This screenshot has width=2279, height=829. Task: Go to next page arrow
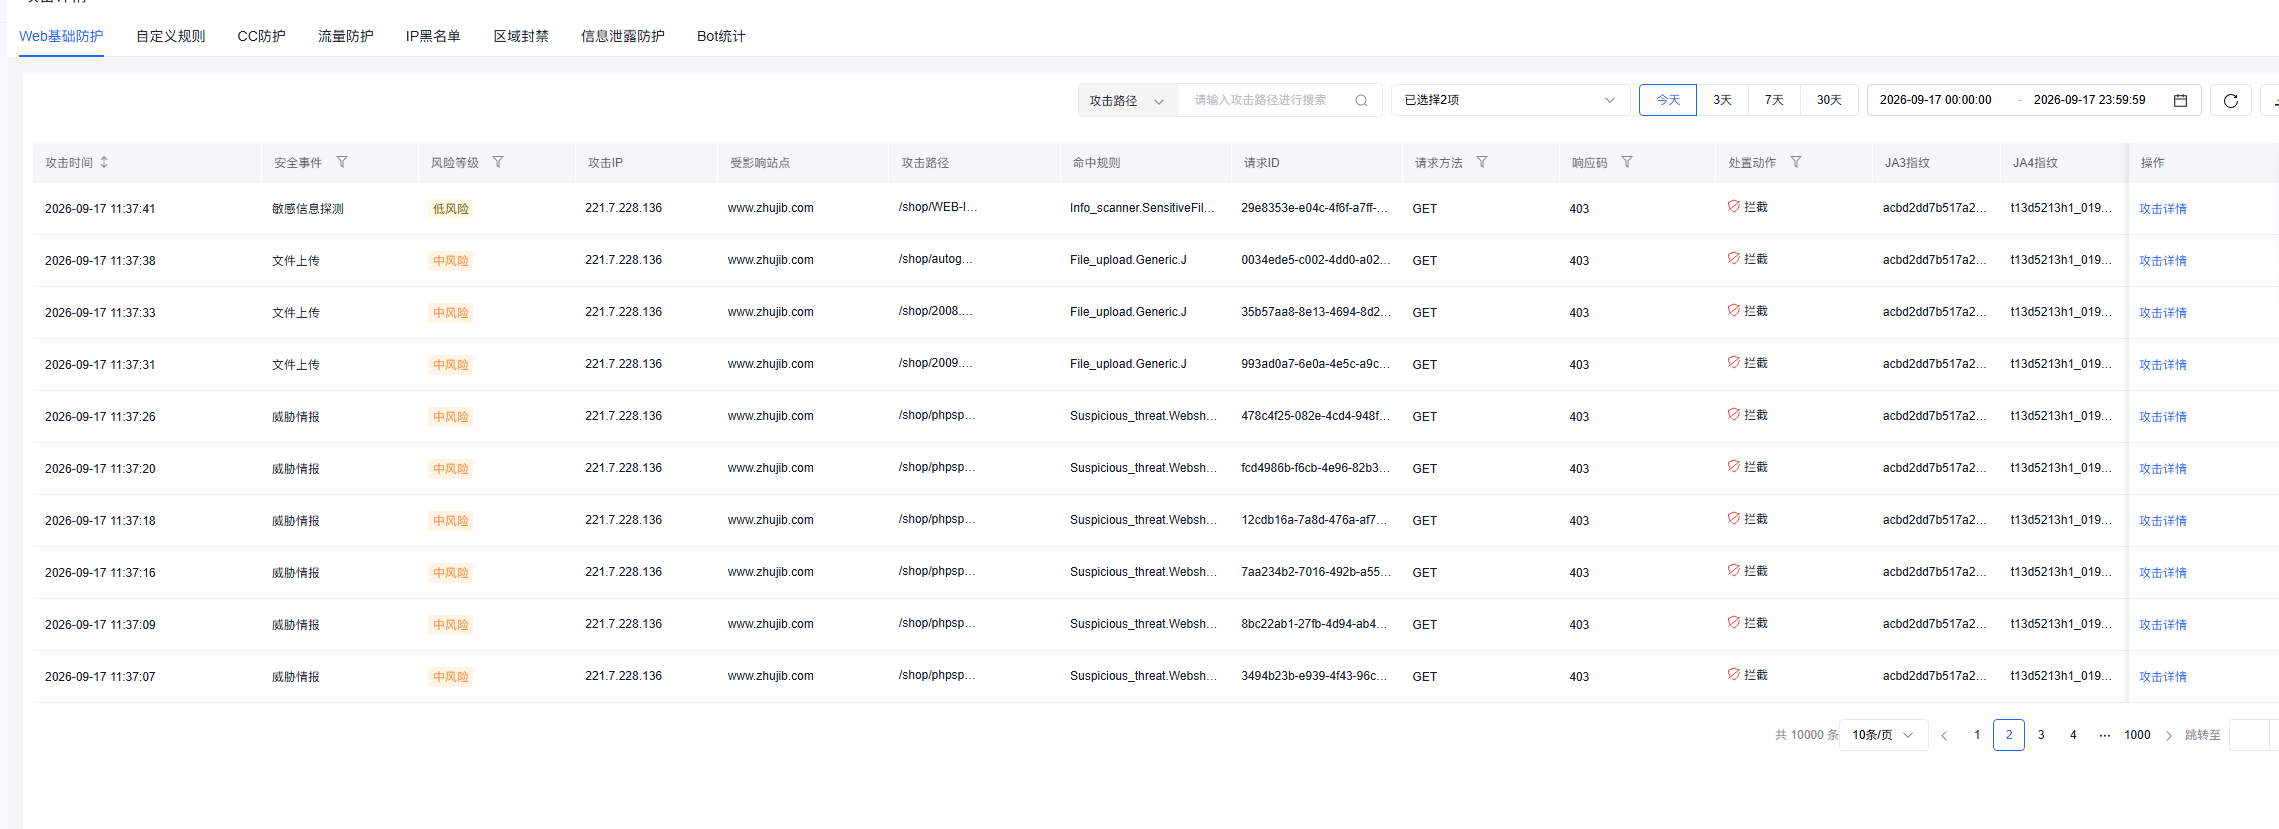[x=2169, y=735]
